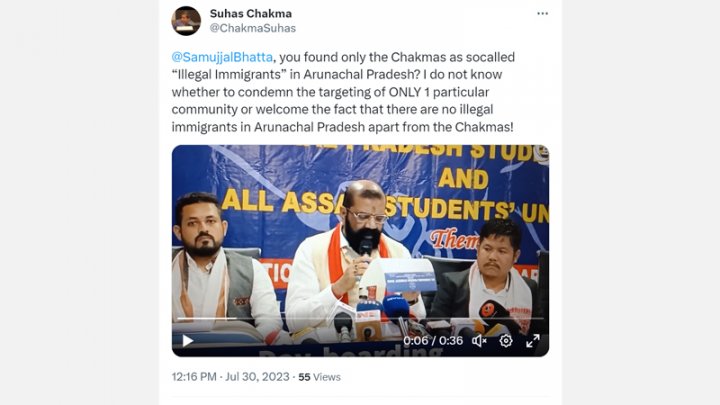Click the channel watermark logo on the video
Image resolution: width=720 pixels, height=405 pixels.
(542, 154)
